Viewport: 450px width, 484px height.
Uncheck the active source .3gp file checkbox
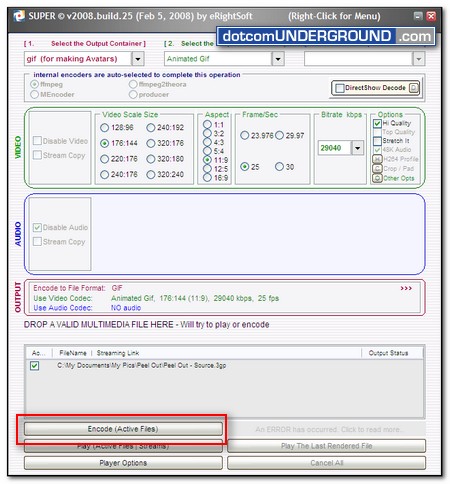pyautogui.click(x=34, y=366)
